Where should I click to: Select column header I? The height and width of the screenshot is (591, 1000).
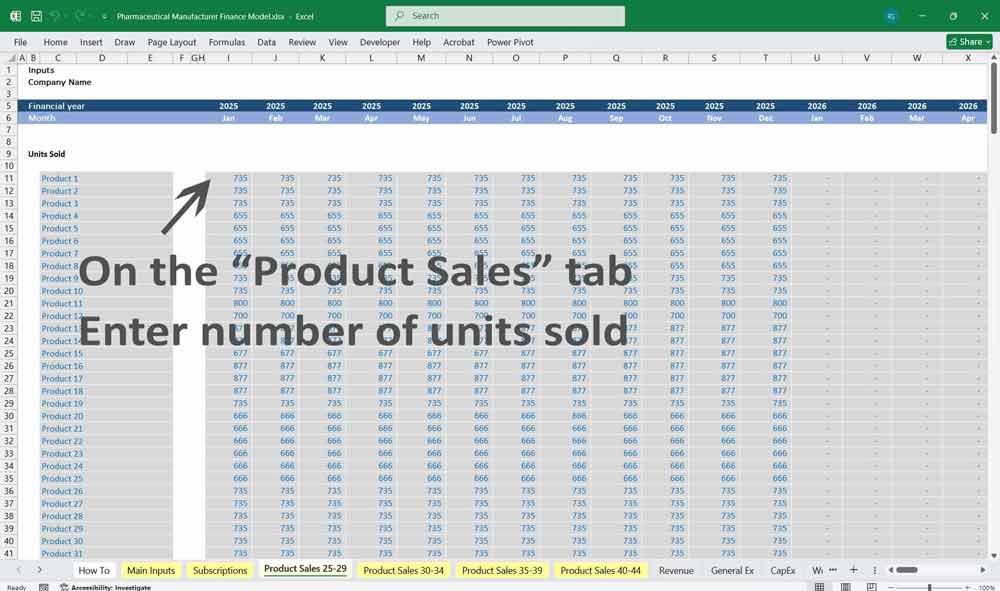[228, 58]
